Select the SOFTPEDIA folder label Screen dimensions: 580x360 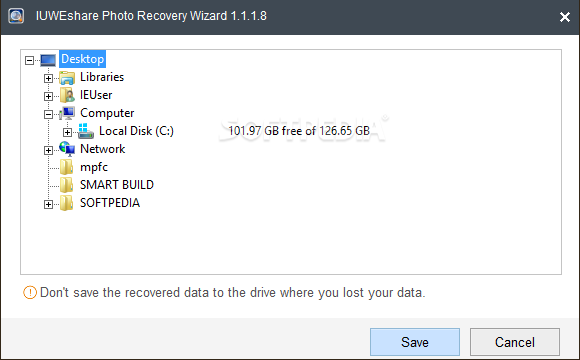[x=110, y=203]
